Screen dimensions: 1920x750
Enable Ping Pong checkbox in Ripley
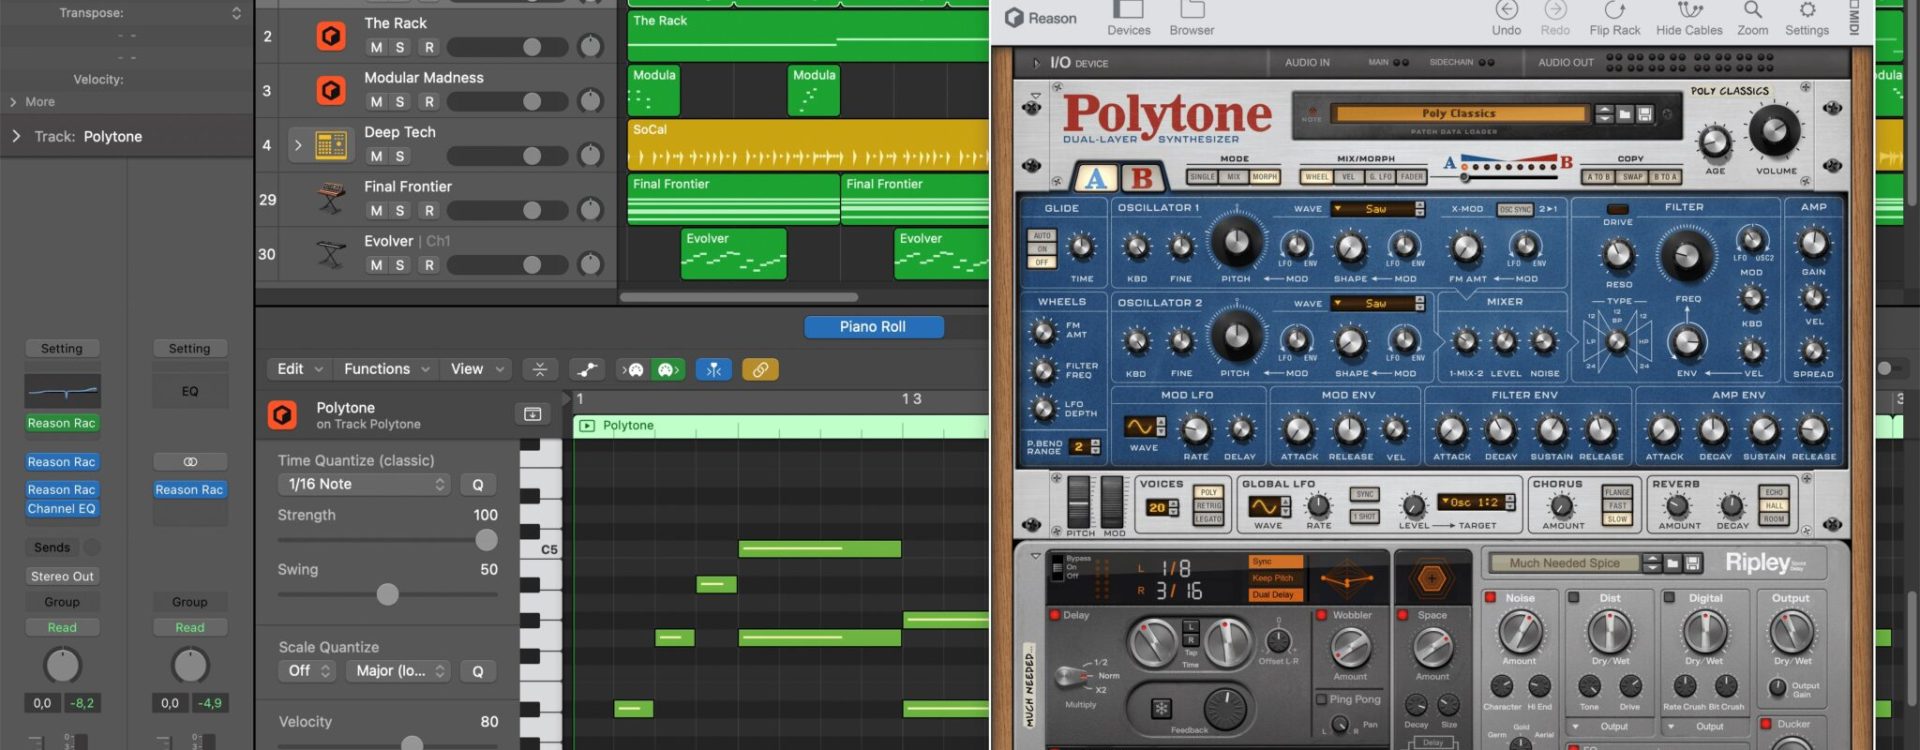[1321, 700]
